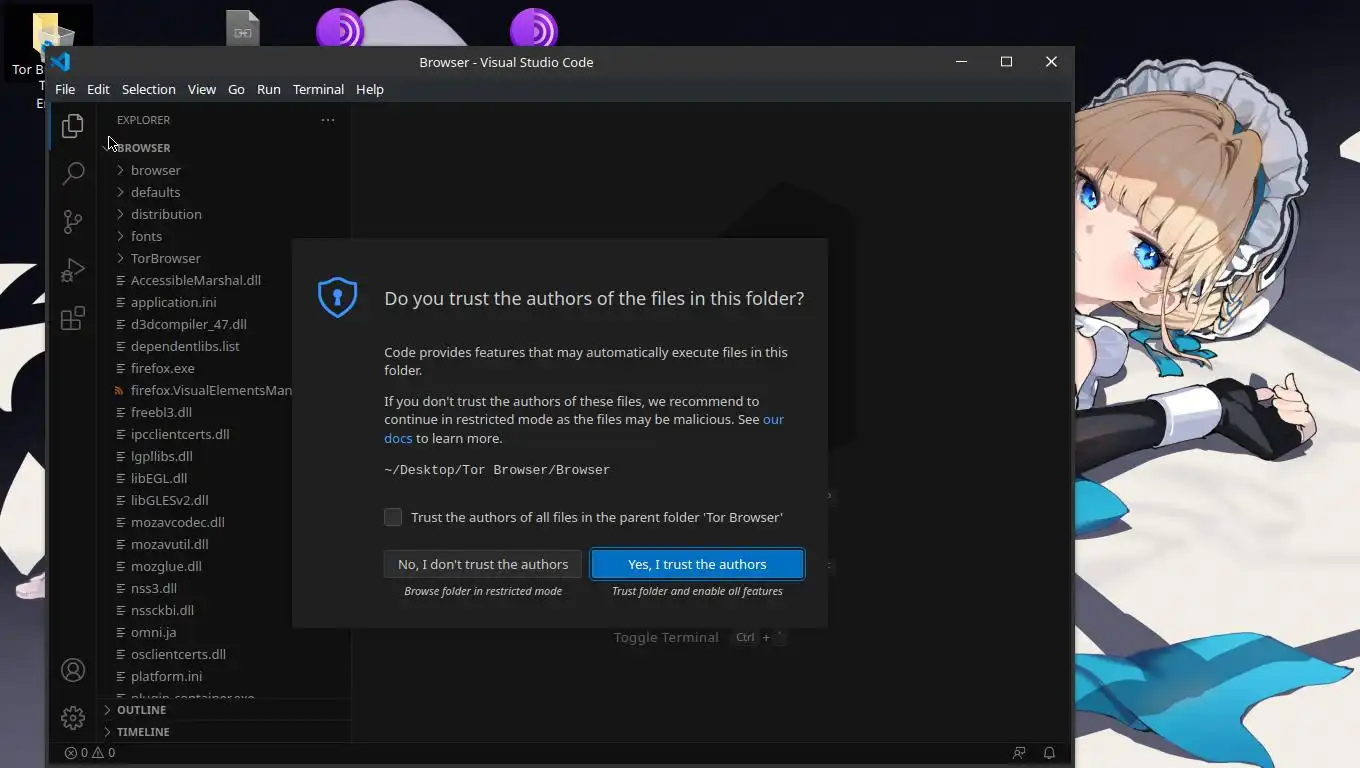Click the shield icon in trust dialog
Viewport: 1360px width, 768px height.
coord(337,298)
